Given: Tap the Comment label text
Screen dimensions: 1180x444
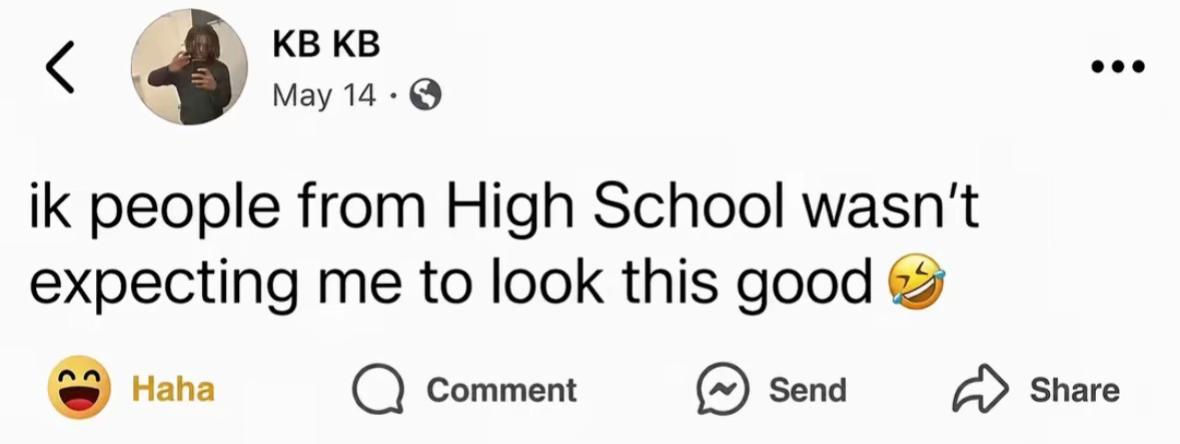Looking at the screenshot, I should 502,391.
